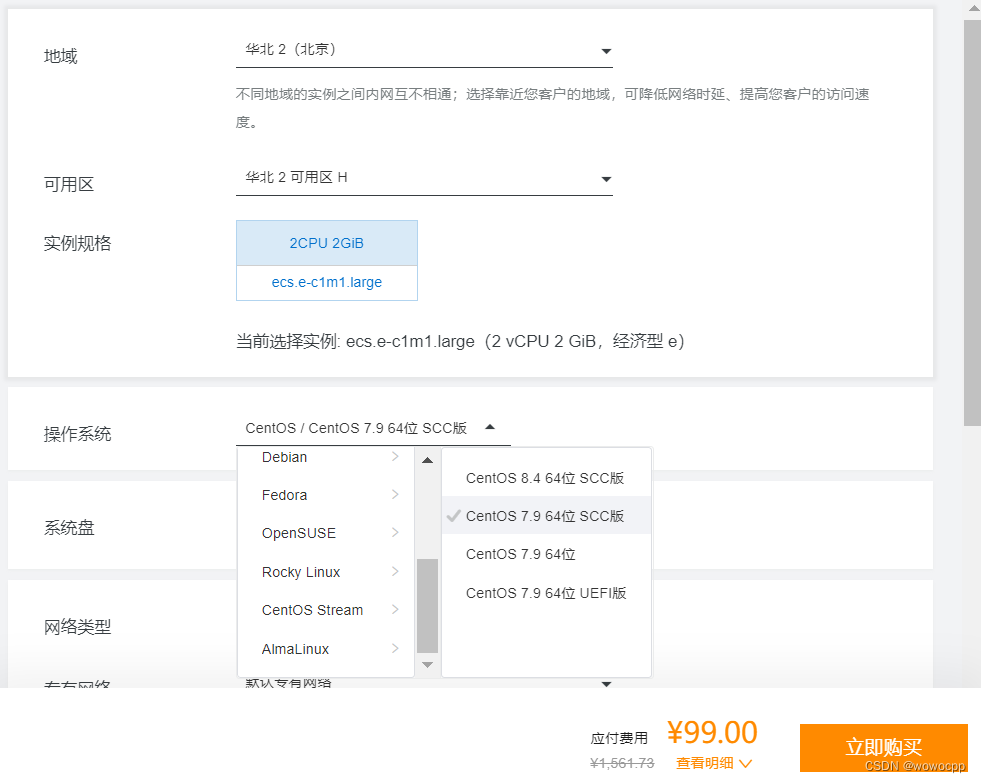The image size is (981, 783).
Task: Collapse the 操作系统 dropdown showing CentOS 7.9
Action: [x=373, y=428]
